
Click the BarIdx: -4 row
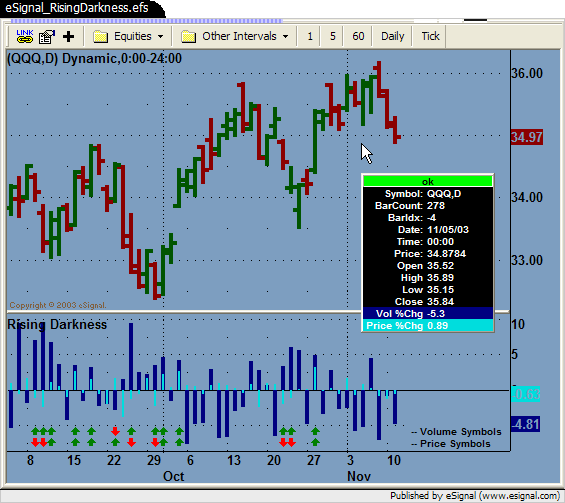pos(428,218)
